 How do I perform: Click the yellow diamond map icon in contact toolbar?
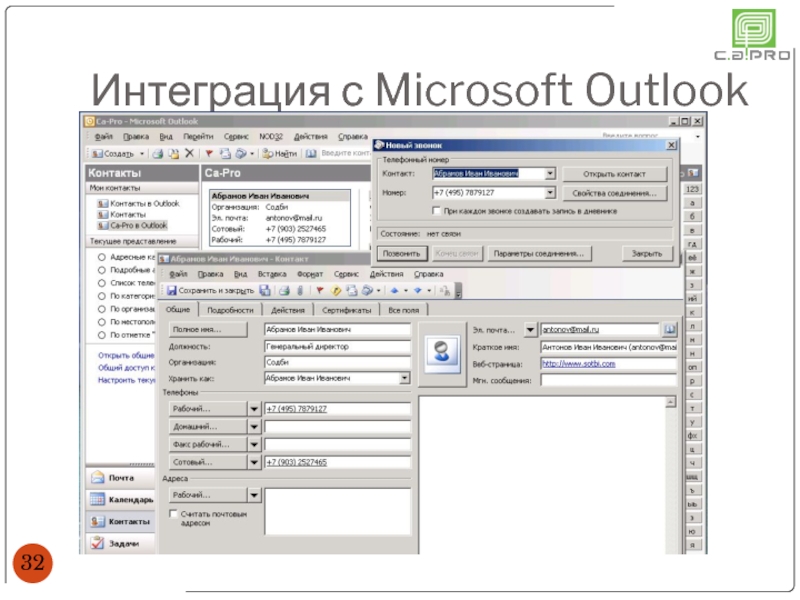click(x=336, y=290)
